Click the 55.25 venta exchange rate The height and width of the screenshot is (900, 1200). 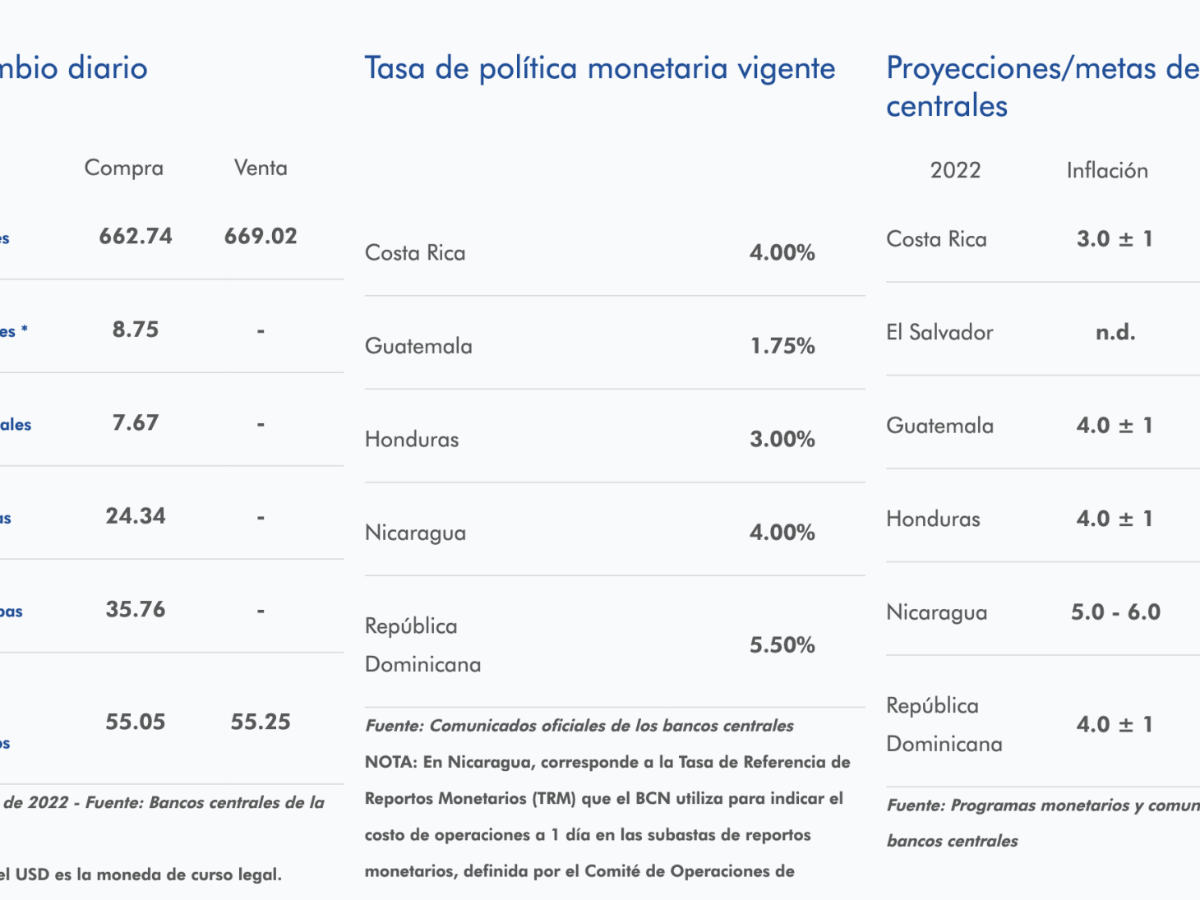click(x=260, y=722)
